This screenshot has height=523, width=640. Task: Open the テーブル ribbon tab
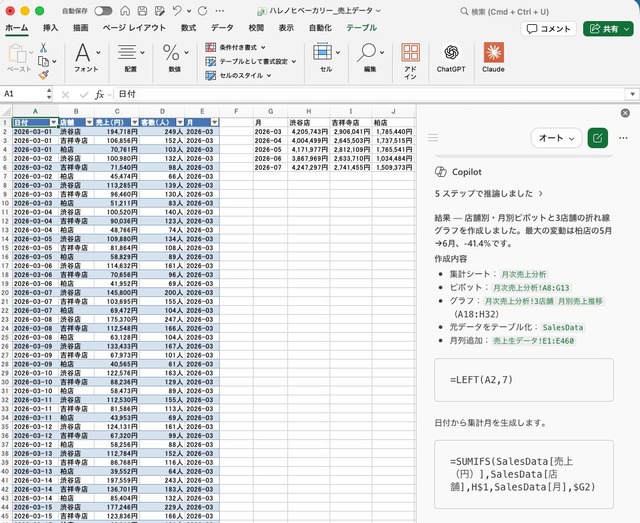click(361, 28)
